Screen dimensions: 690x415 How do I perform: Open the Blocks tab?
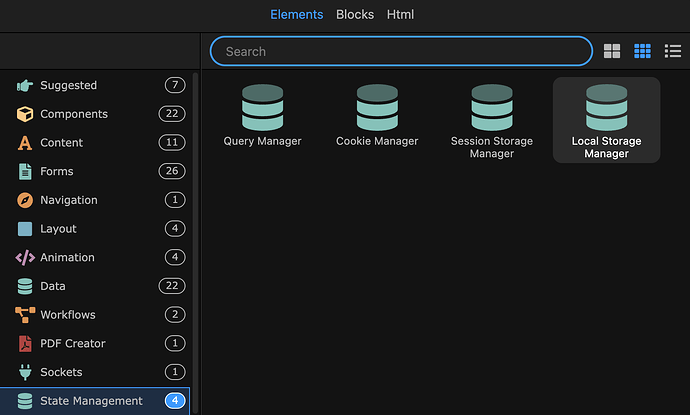coord(355,15)
